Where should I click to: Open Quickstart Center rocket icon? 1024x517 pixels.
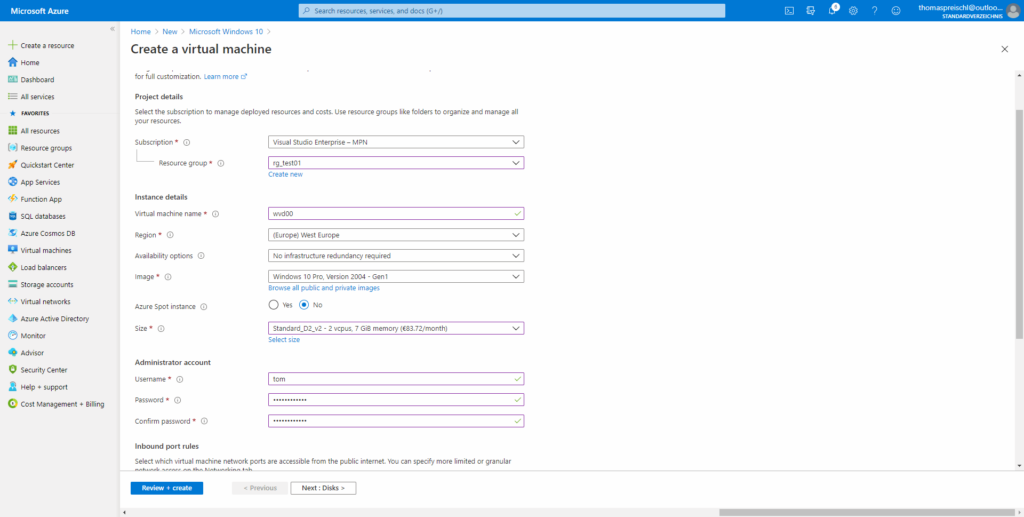pos(12,165)
